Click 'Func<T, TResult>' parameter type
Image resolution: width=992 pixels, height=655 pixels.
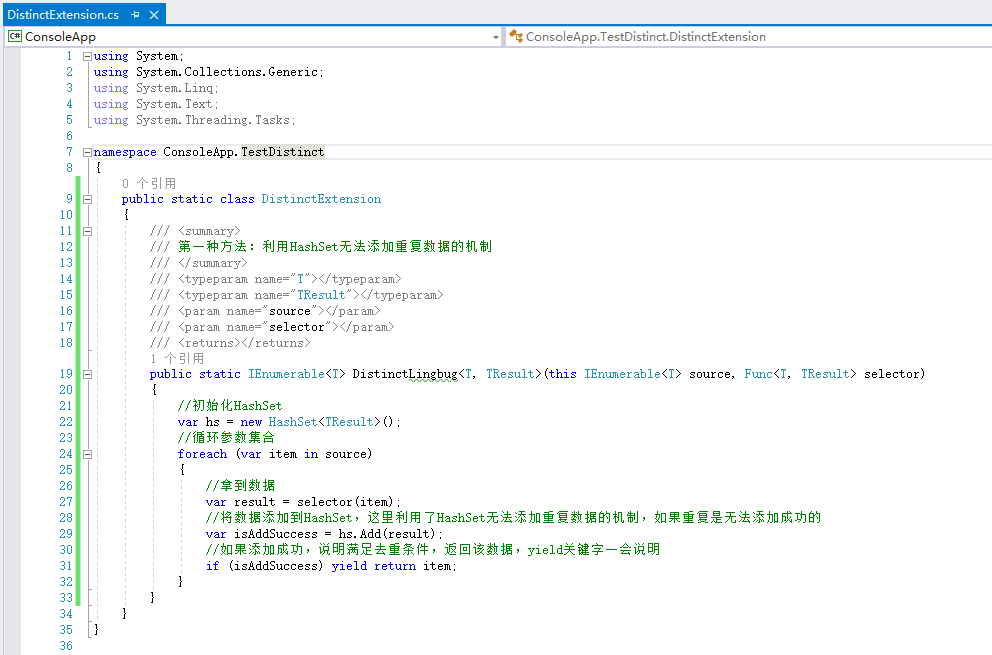tap(800, 374)
